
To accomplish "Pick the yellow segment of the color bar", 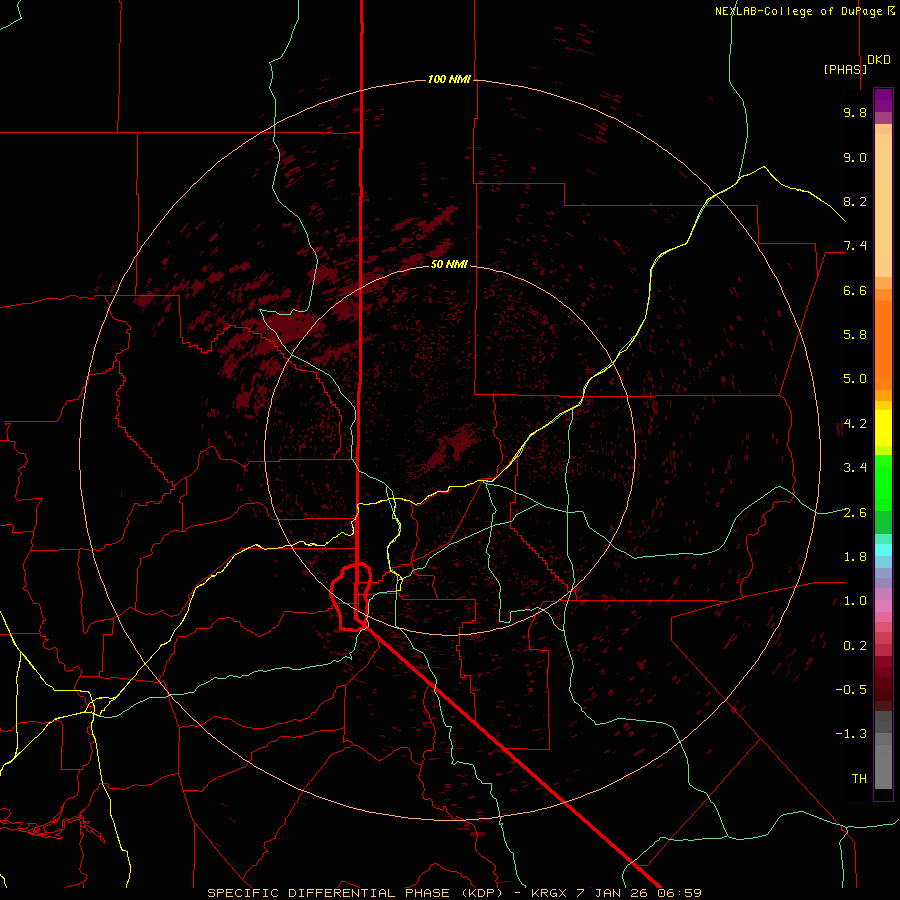I will click(x=883, y=428).
